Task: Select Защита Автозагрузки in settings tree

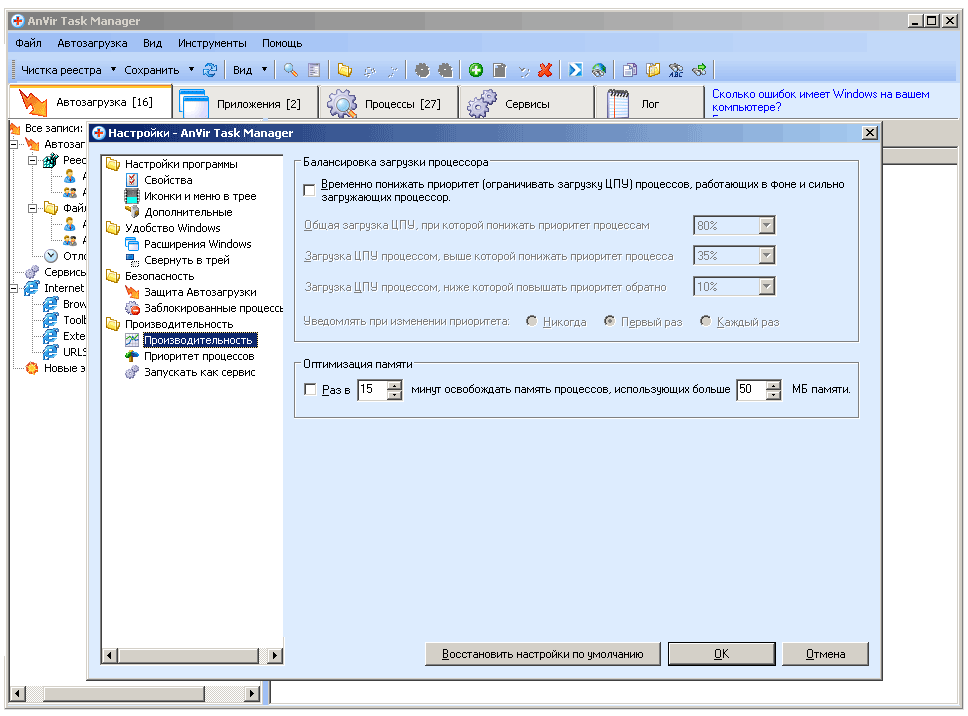Action: pyautogui.click(x=199, y=292)
